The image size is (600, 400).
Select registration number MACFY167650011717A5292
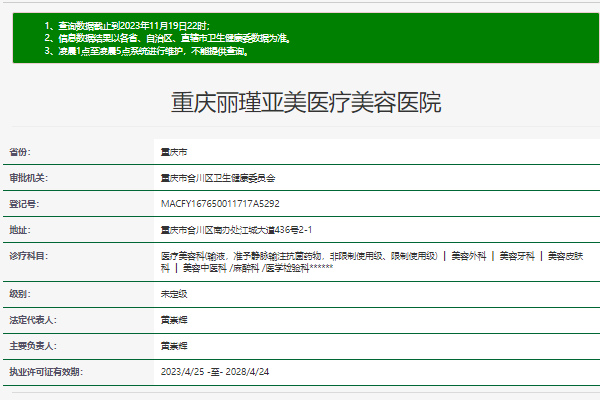(220, 204)
